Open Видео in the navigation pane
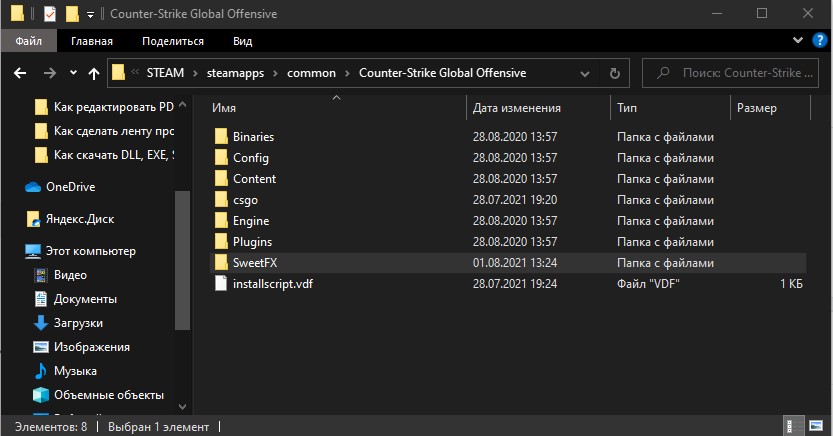This screenshot has height=436, width=833. coord(60,275)
